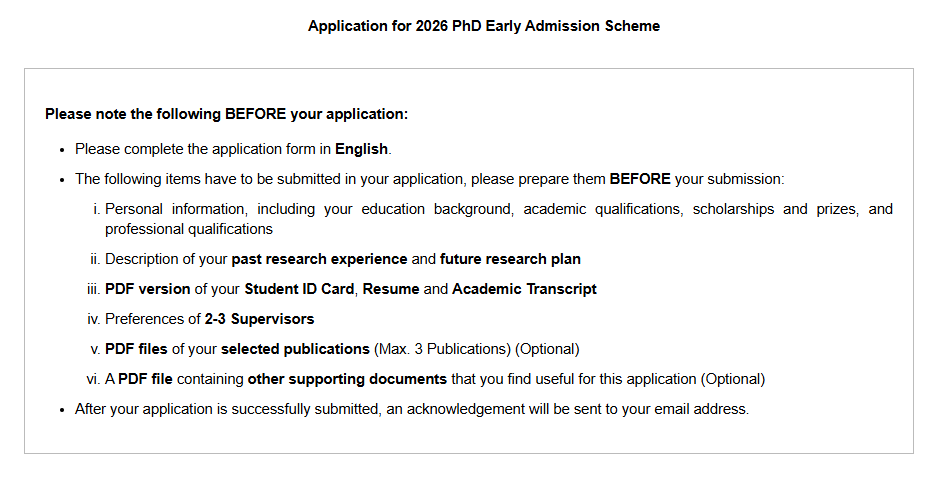This screenshot has height=488, width=950.
Task: Click the bold "Student ID Card" text
Action: pyautogui.click(x=299, y=289)
